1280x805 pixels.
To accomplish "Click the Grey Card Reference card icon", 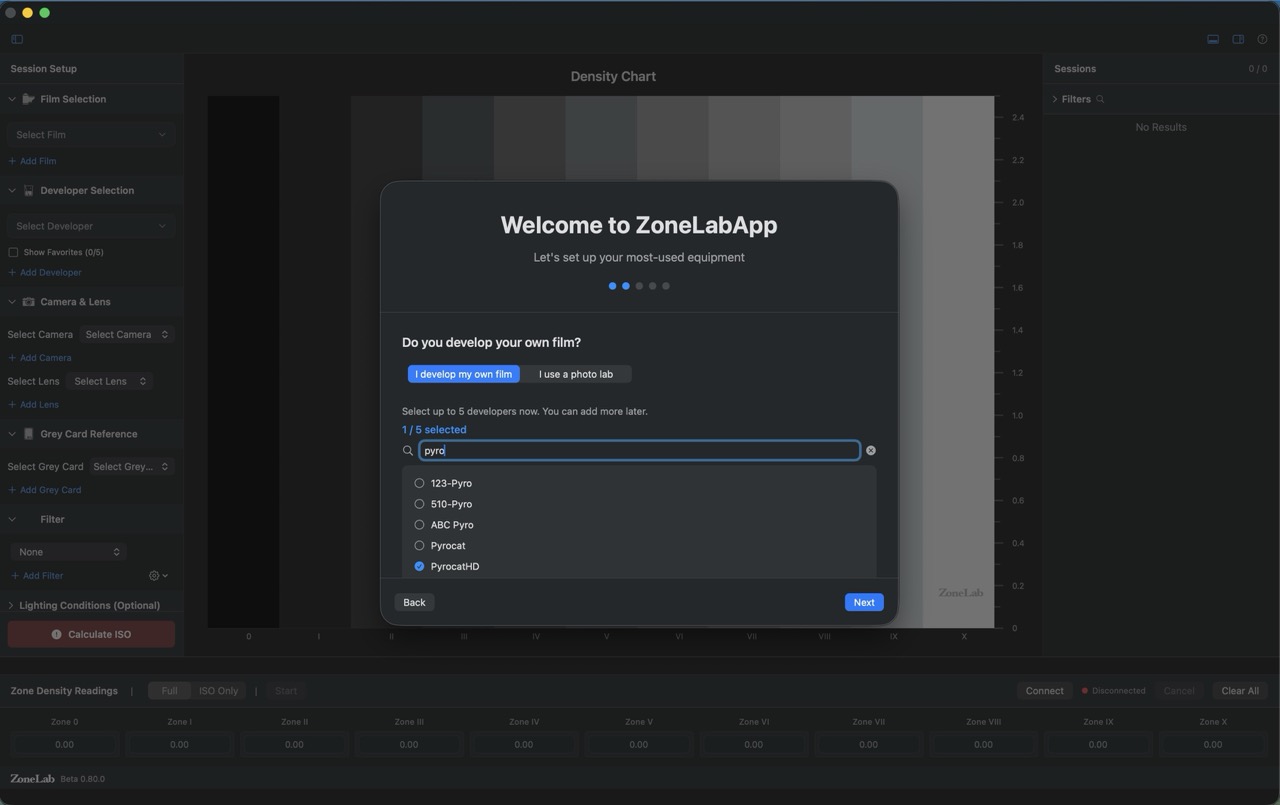I will point(29,434).
